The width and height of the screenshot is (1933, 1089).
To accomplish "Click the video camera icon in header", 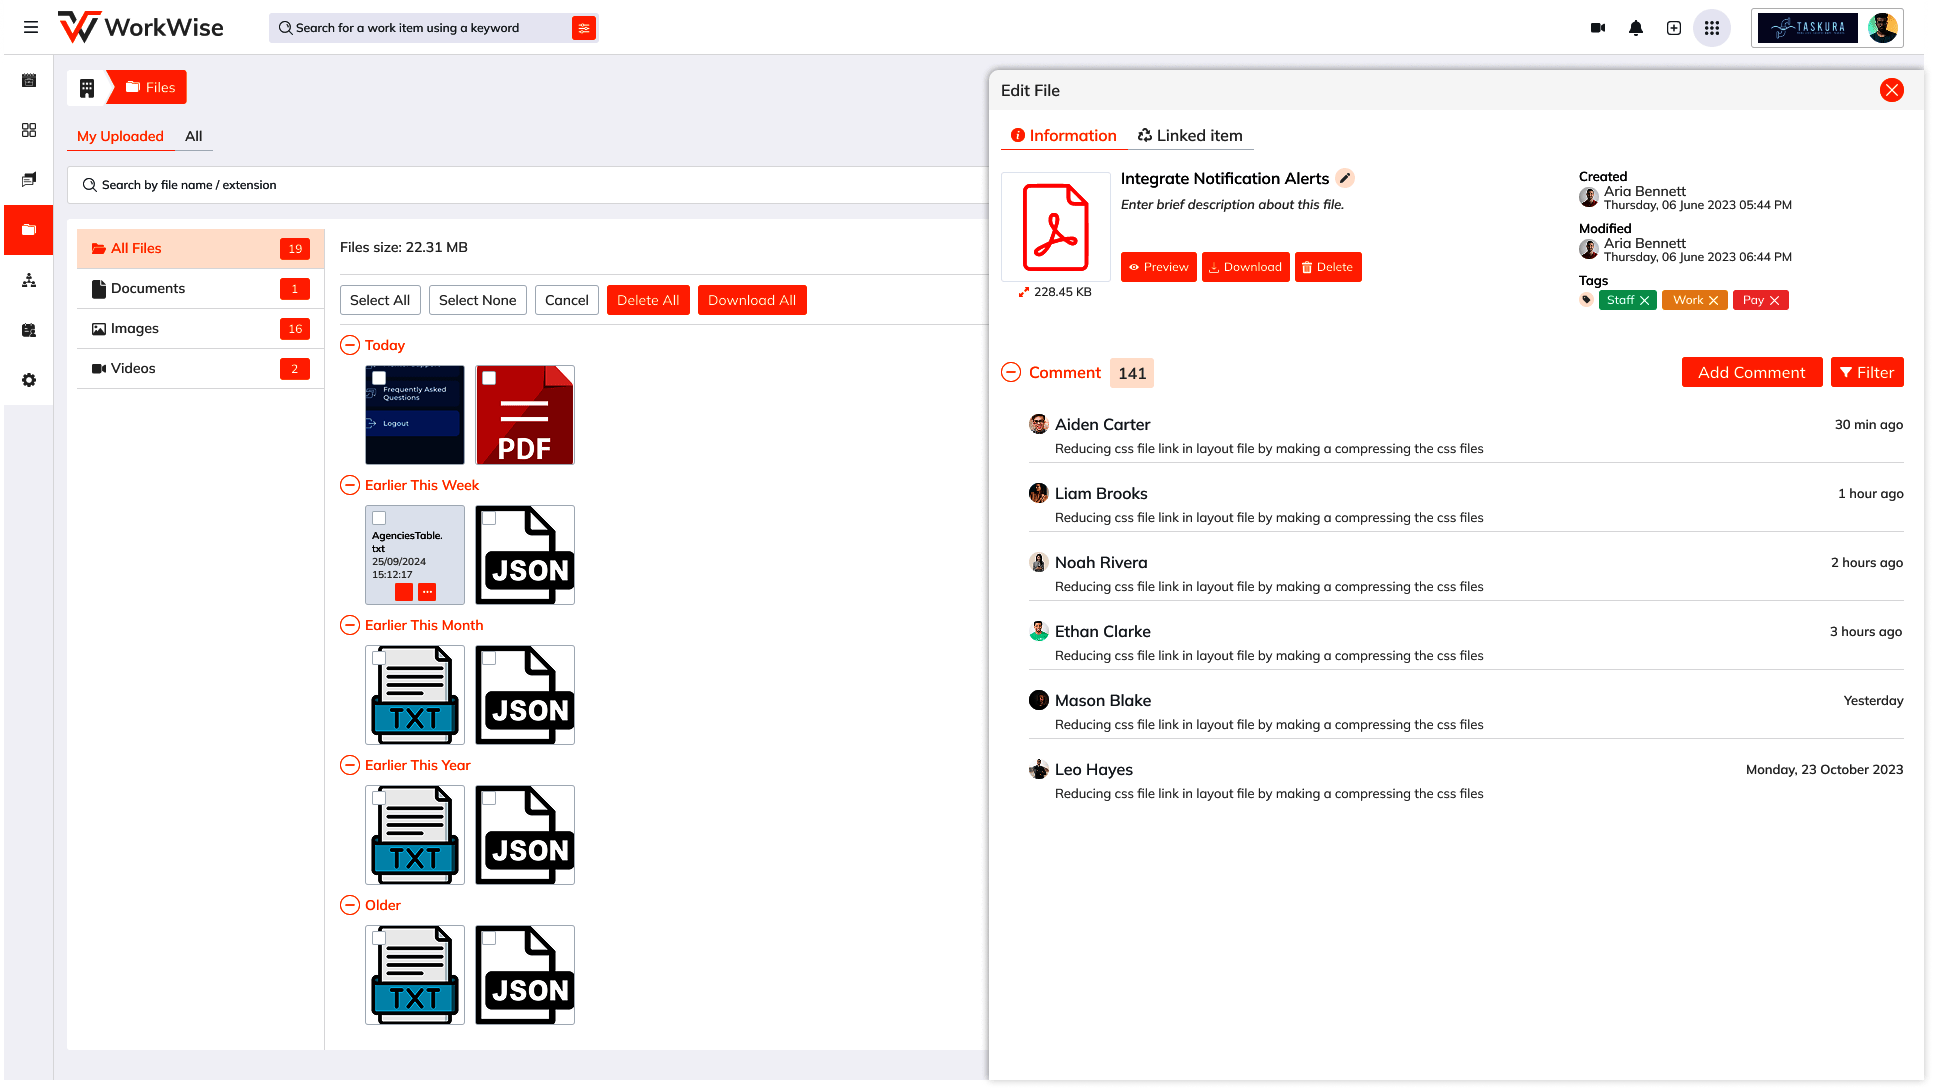I will (1598, 28).
